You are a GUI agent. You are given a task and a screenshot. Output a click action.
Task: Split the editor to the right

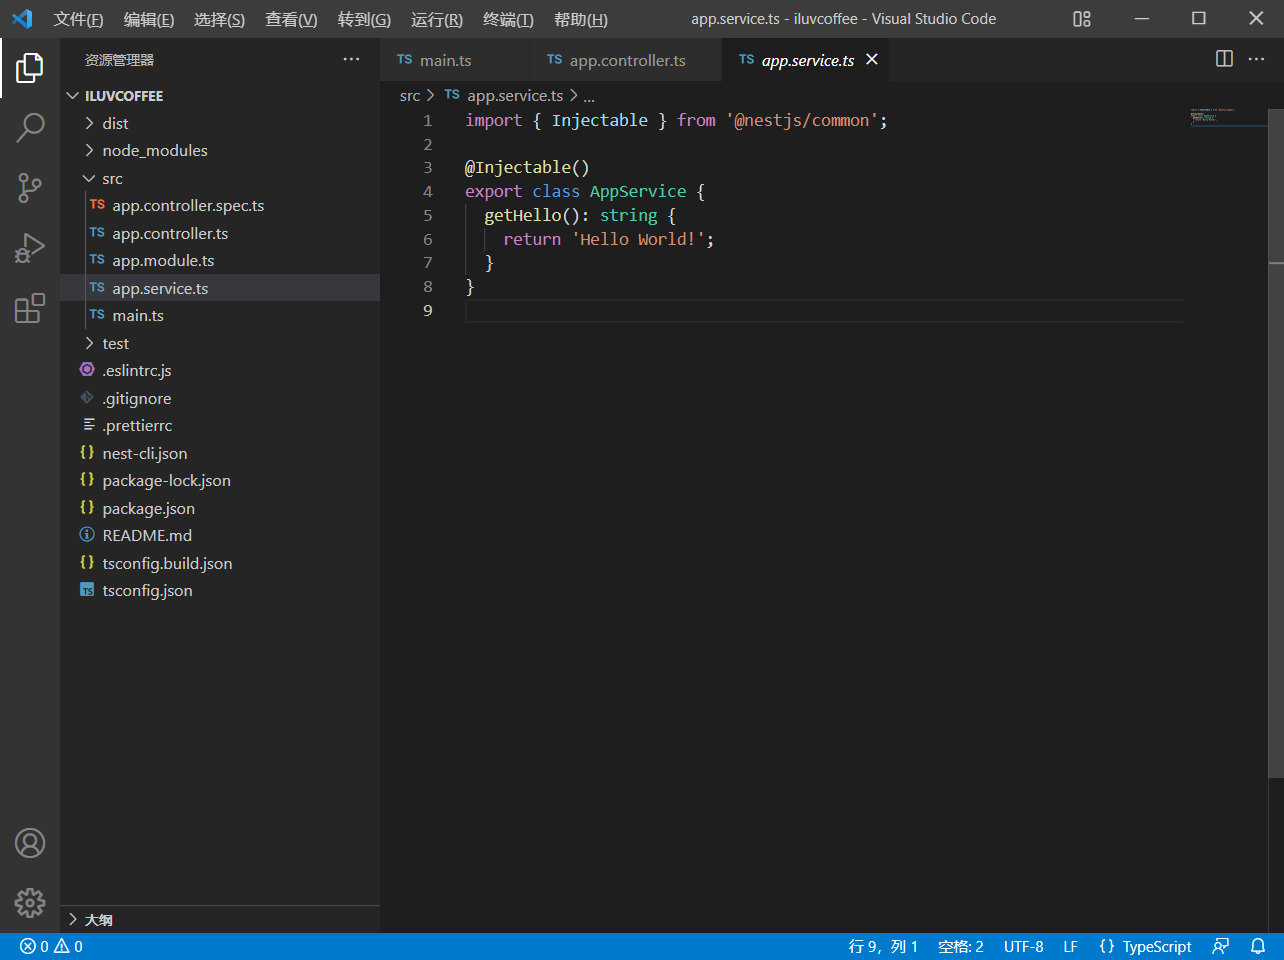pos(1224,59)
